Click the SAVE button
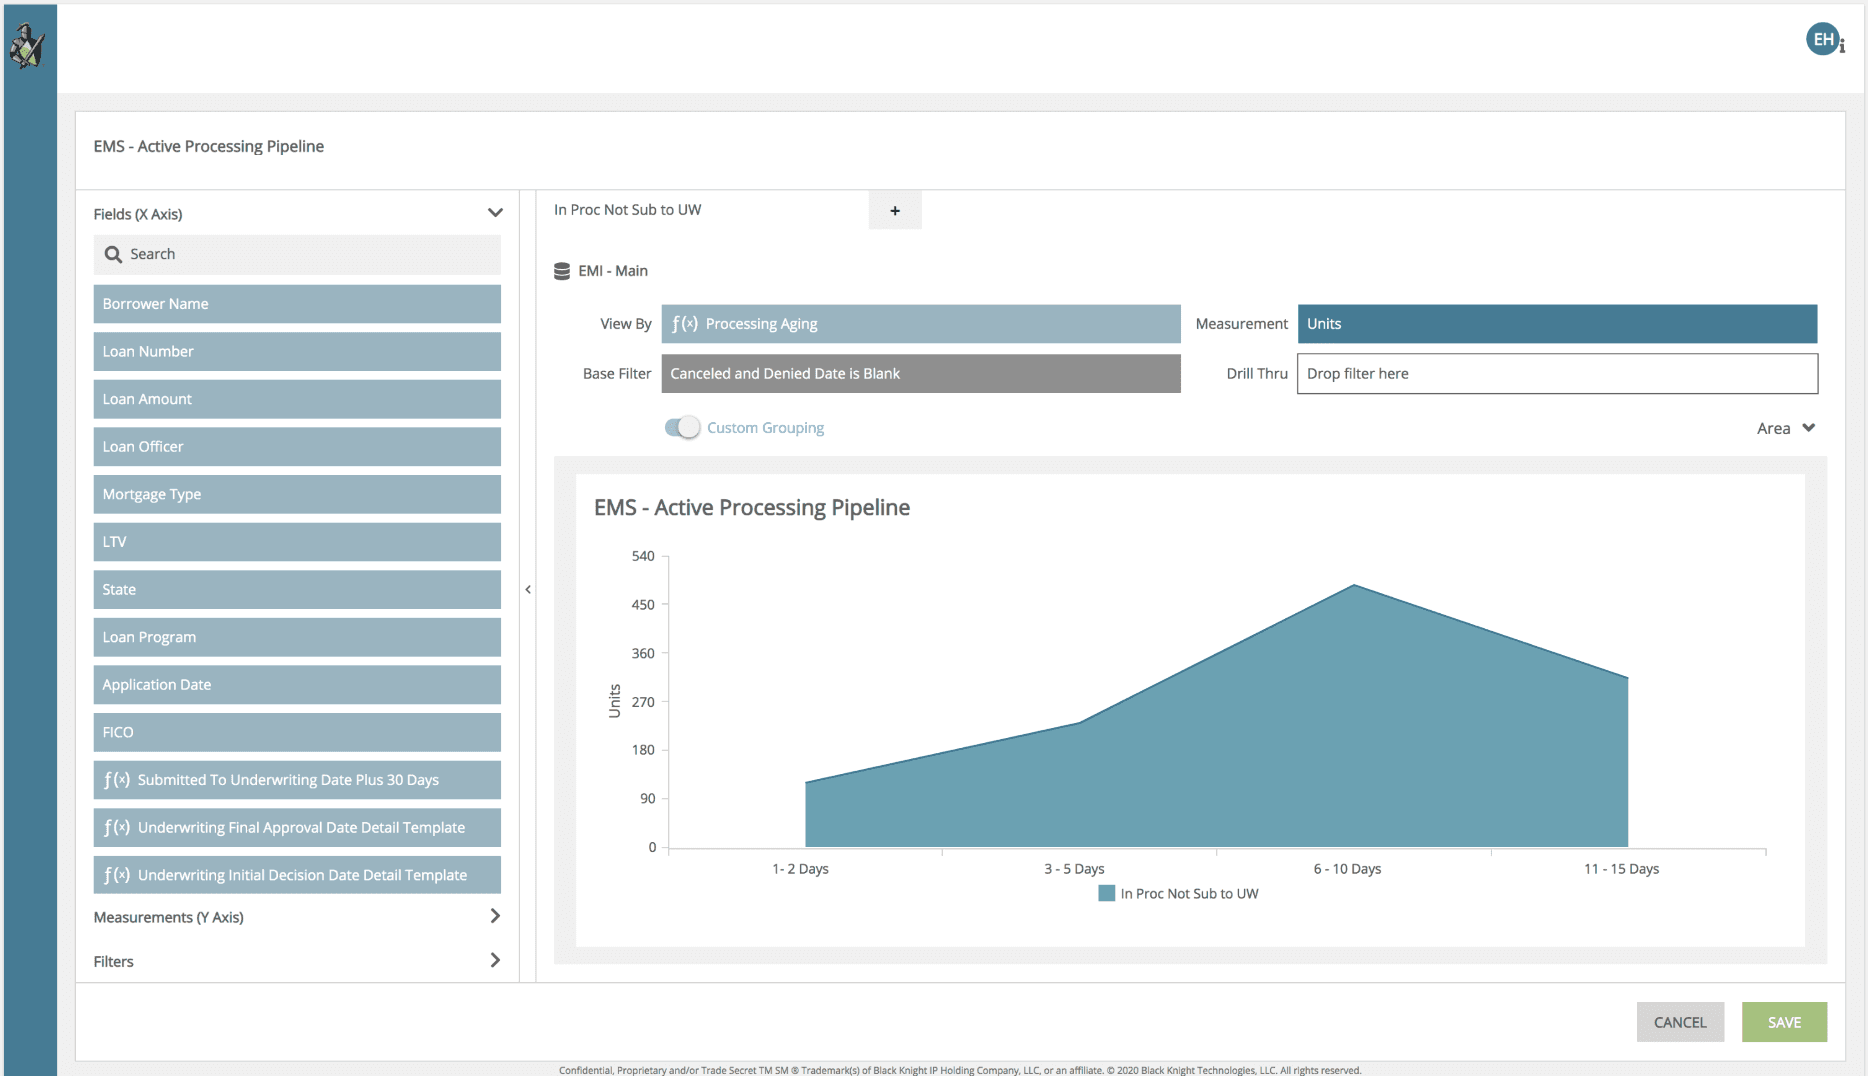The image size is (1868, 1076). [x=1784, y=1022]
